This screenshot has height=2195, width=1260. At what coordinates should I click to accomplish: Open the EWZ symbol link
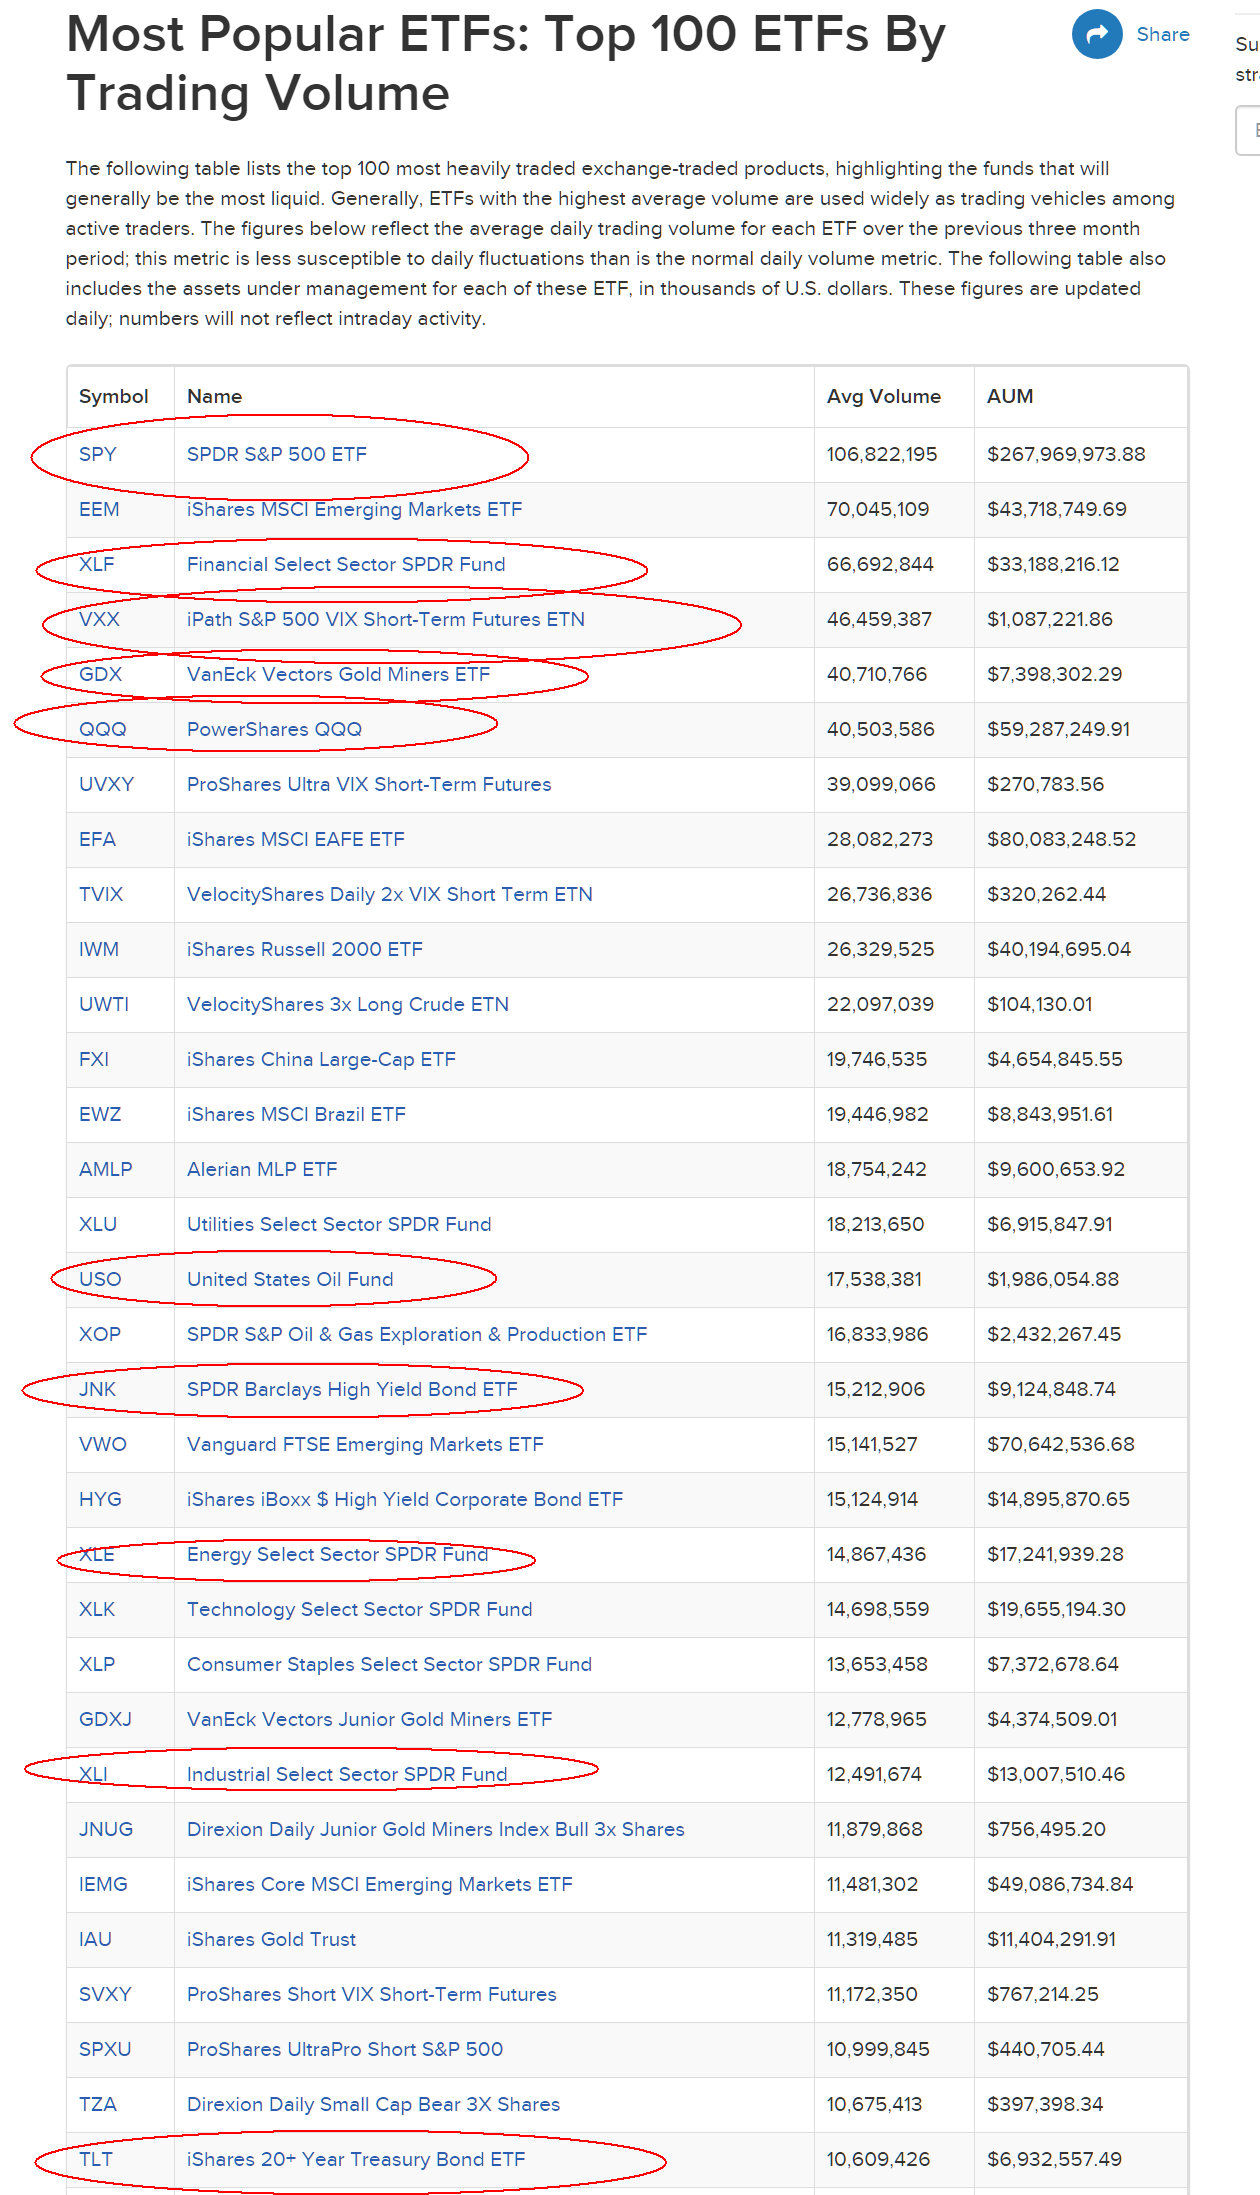tap(100, 1114)
